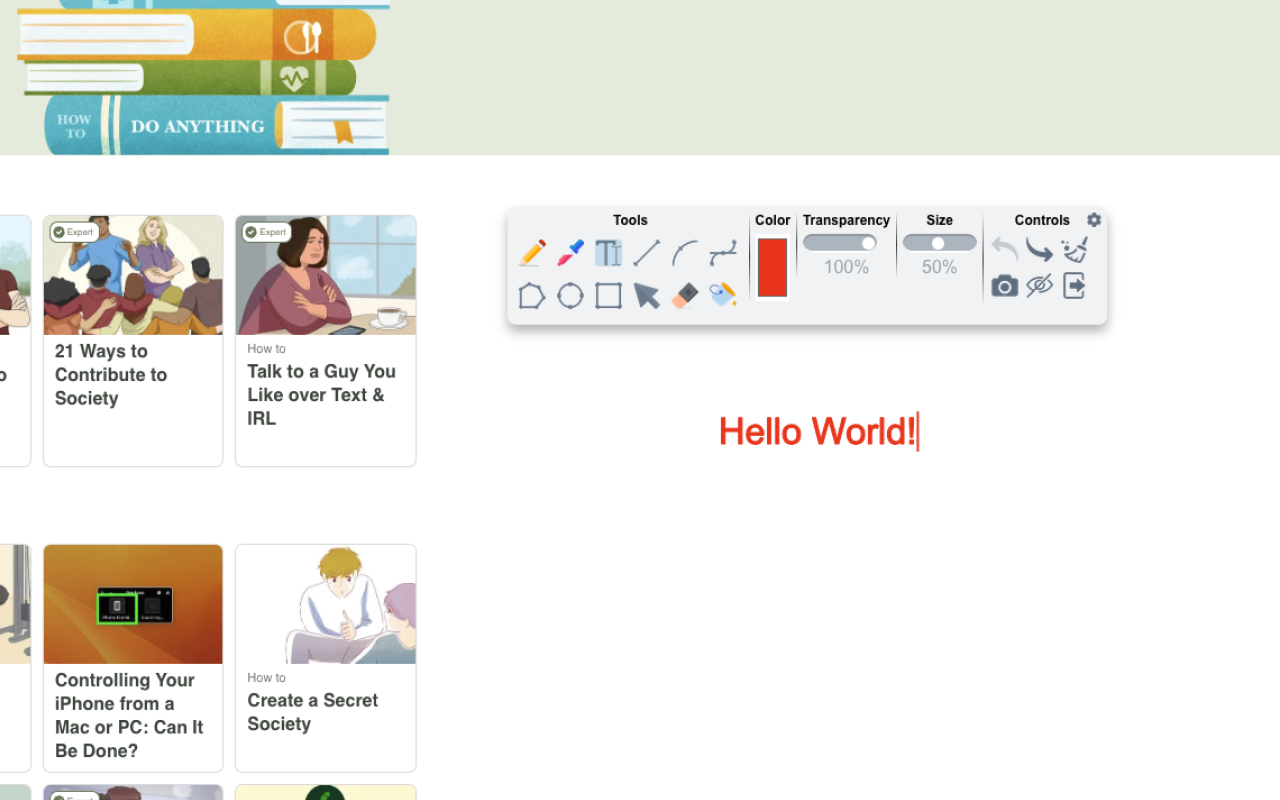The height and width of the screenshot is (800, 1280).
Task: Select the Cursor pointer tool
Action: coord(647,295)
